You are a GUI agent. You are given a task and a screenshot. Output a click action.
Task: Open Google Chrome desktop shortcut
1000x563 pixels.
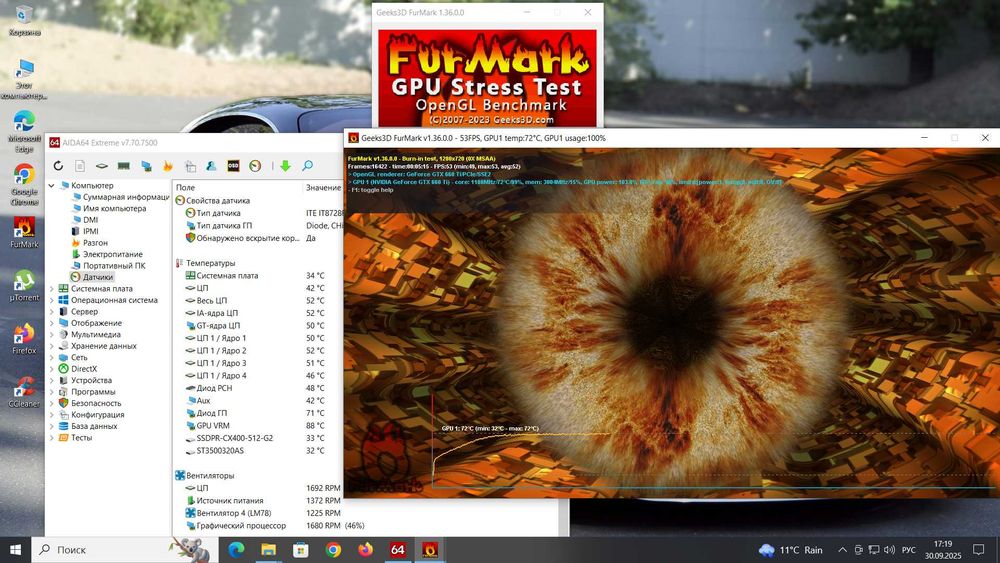tap(24, 185)
